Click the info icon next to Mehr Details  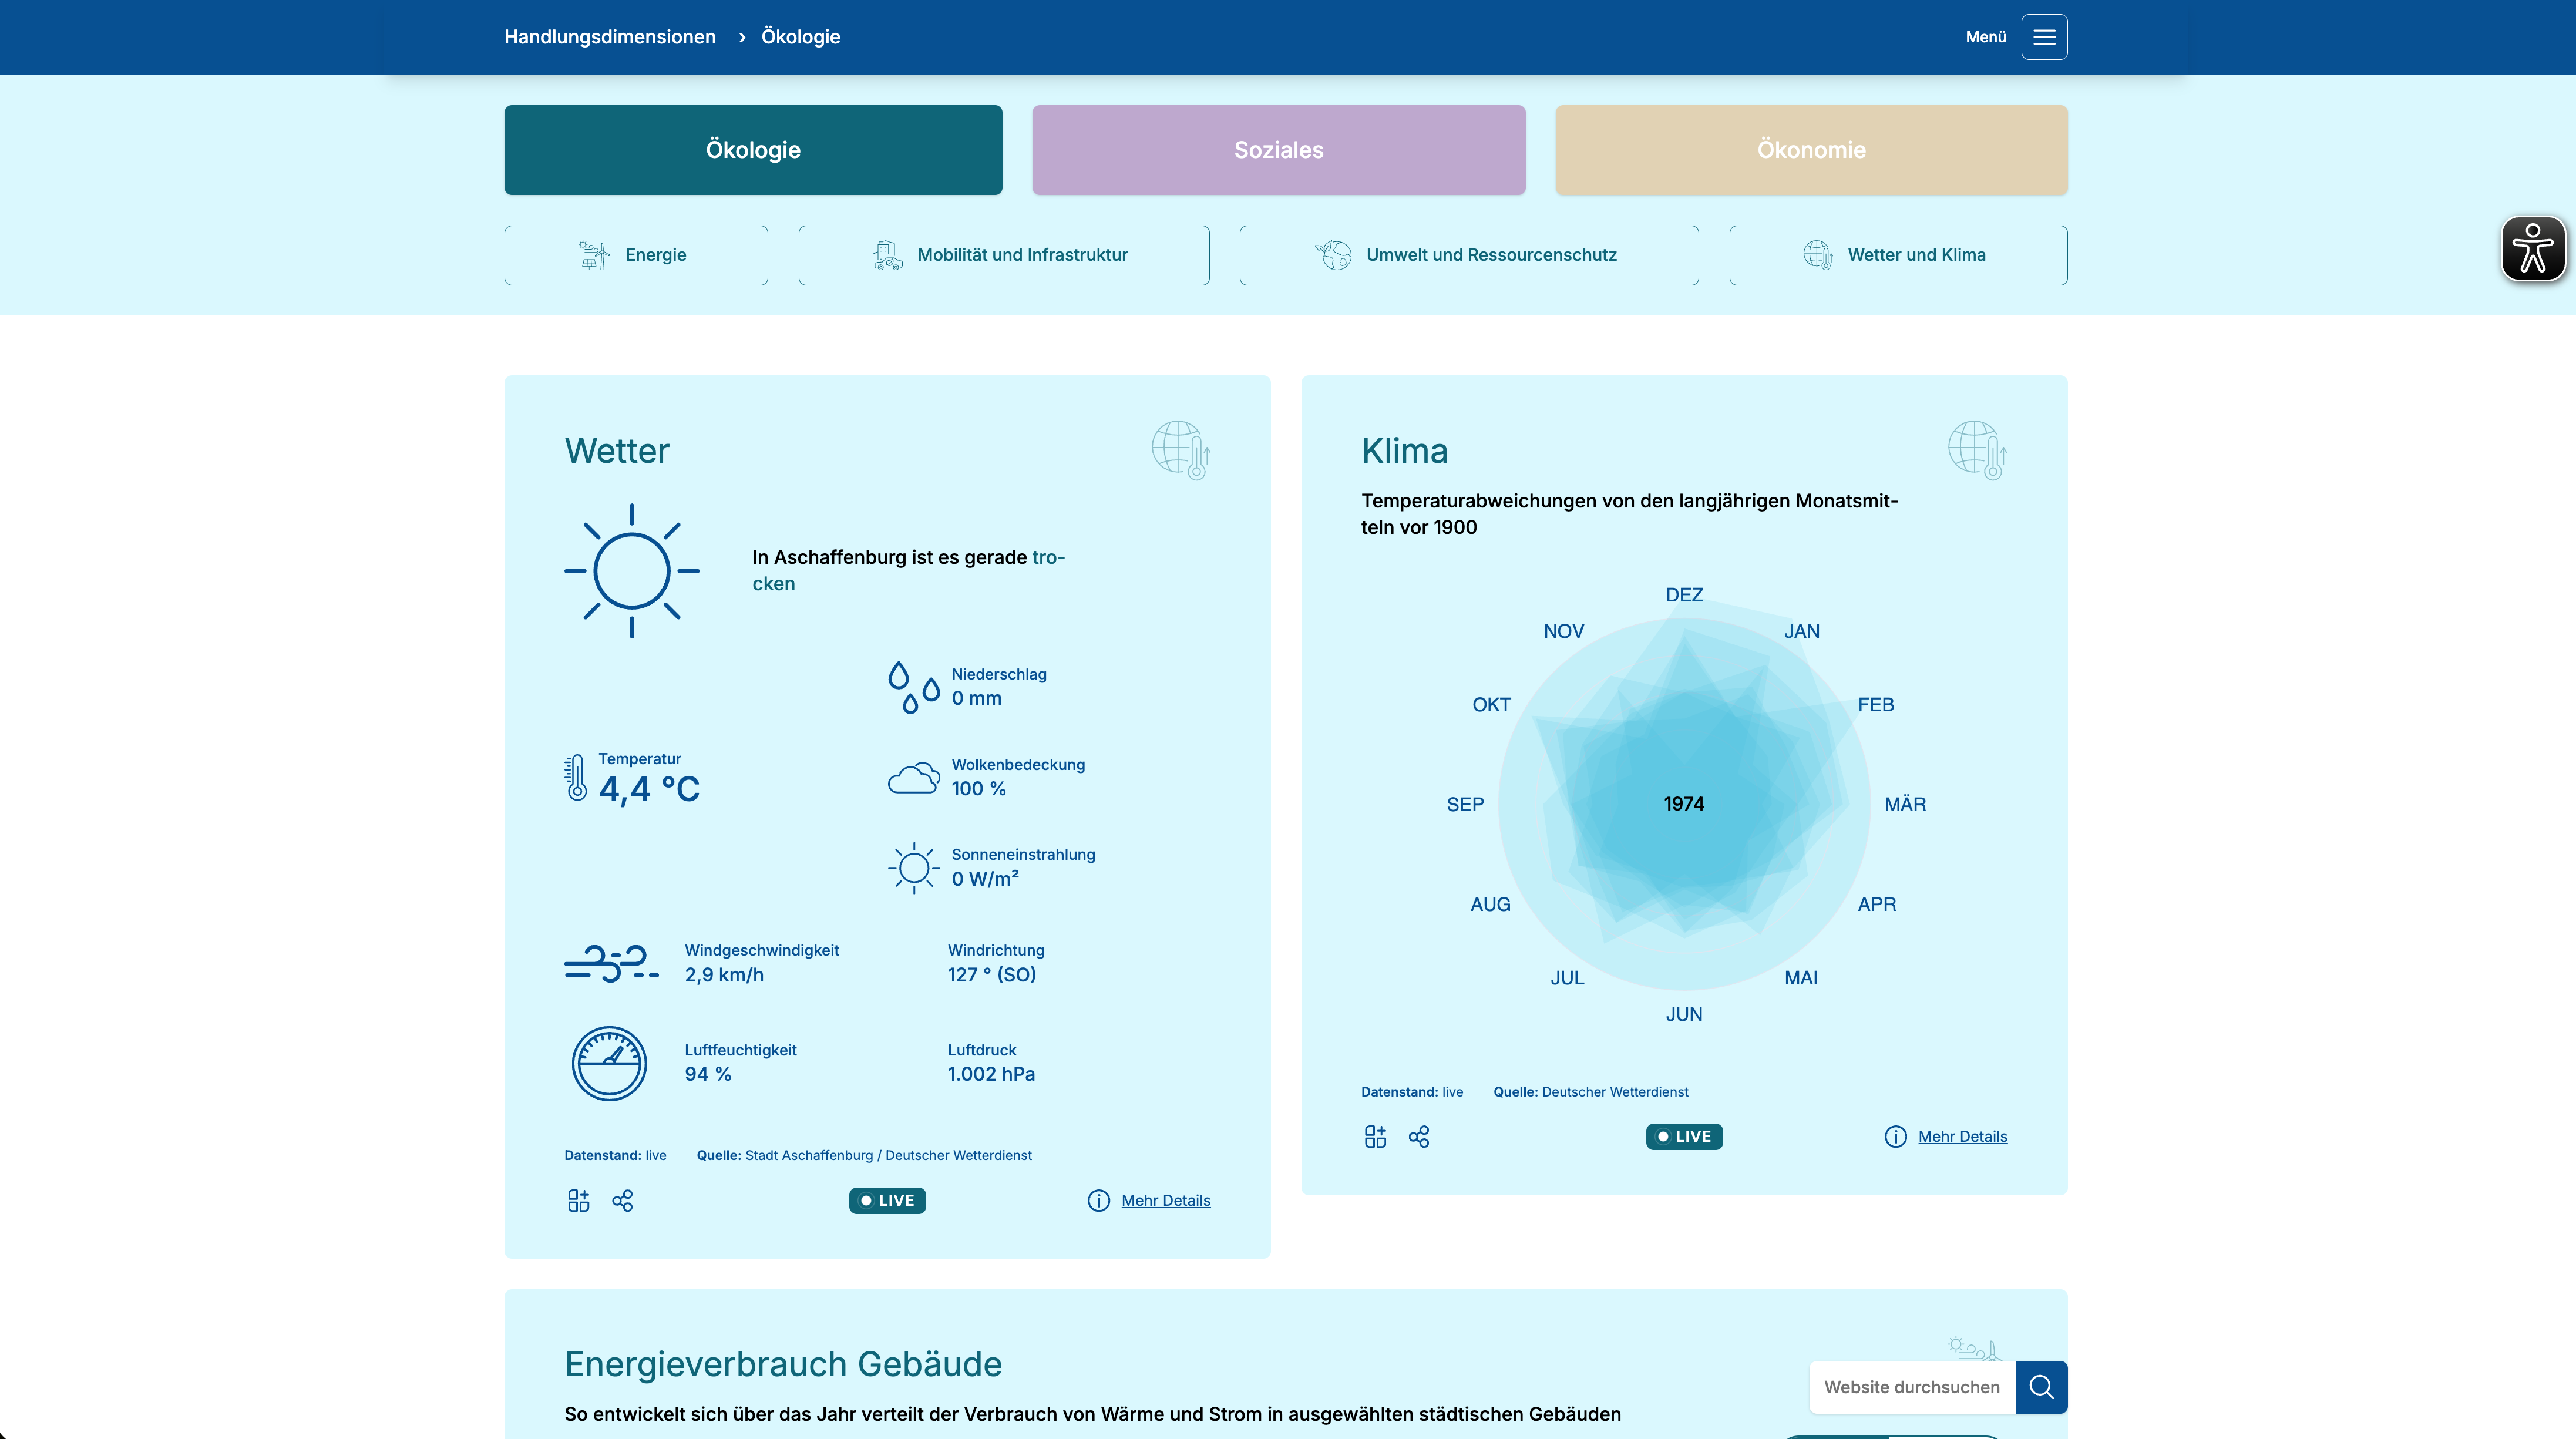pos(1100,1200)
